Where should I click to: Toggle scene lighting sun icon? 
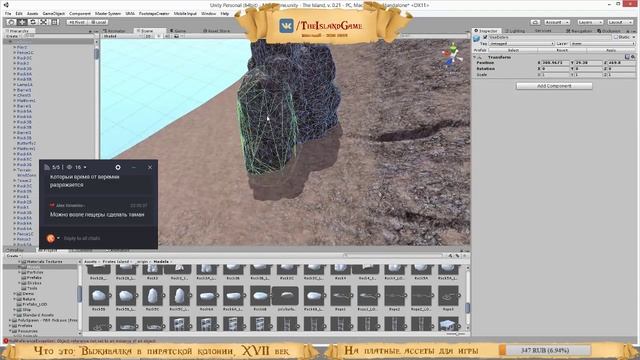point(158,36)
